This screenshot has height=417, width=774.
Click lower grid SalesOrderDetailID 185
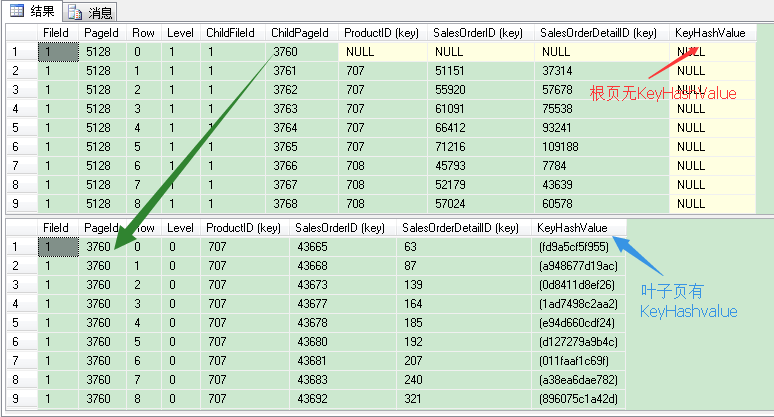464,323
